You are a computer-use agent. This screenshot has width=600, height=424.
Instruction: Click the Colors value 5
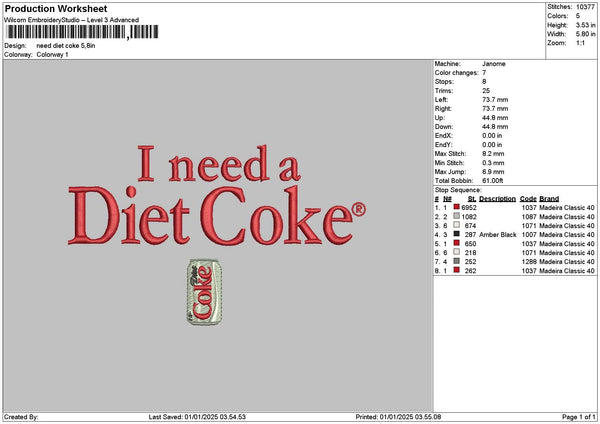click(578, 16)
